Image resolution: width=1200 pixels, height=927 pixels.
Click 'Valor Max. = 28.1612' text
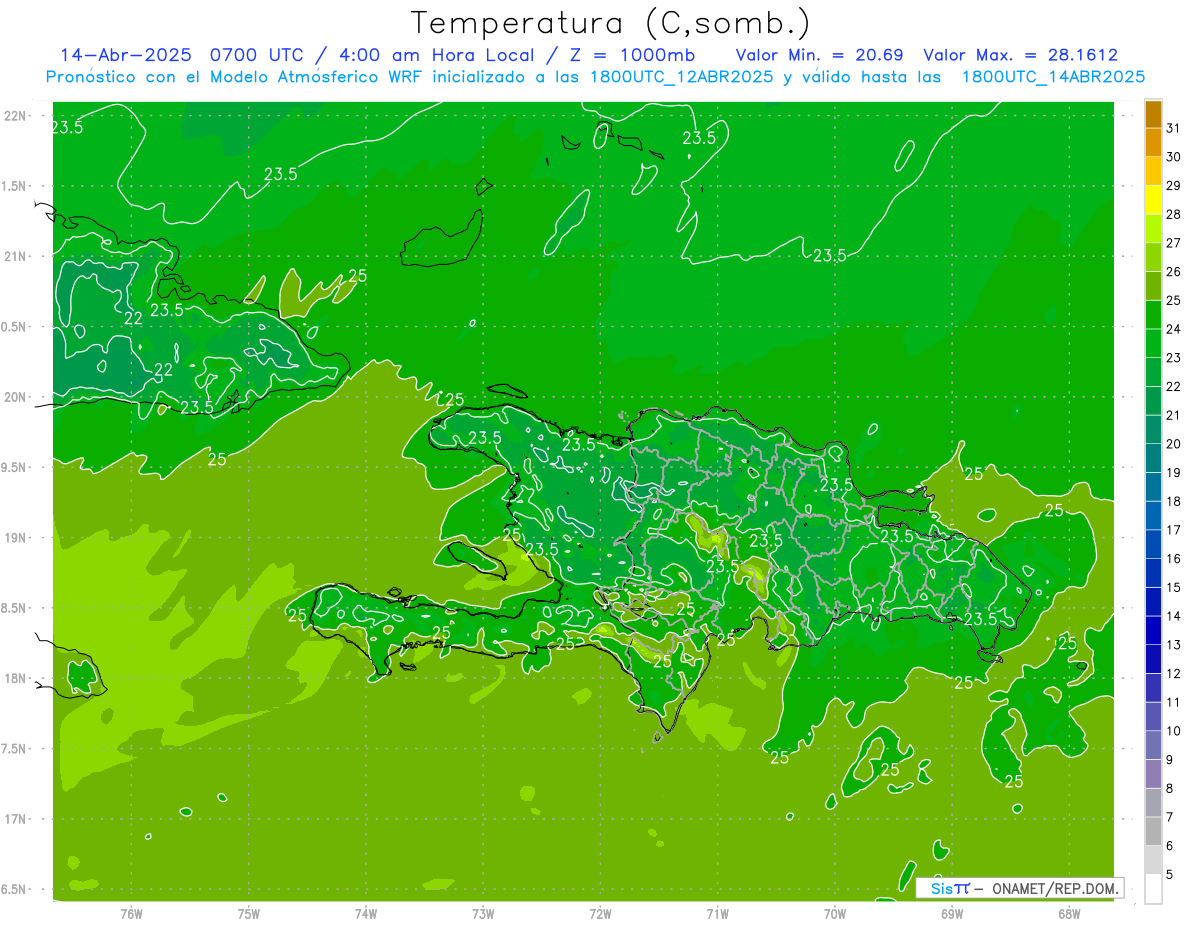click(1021, 55)
